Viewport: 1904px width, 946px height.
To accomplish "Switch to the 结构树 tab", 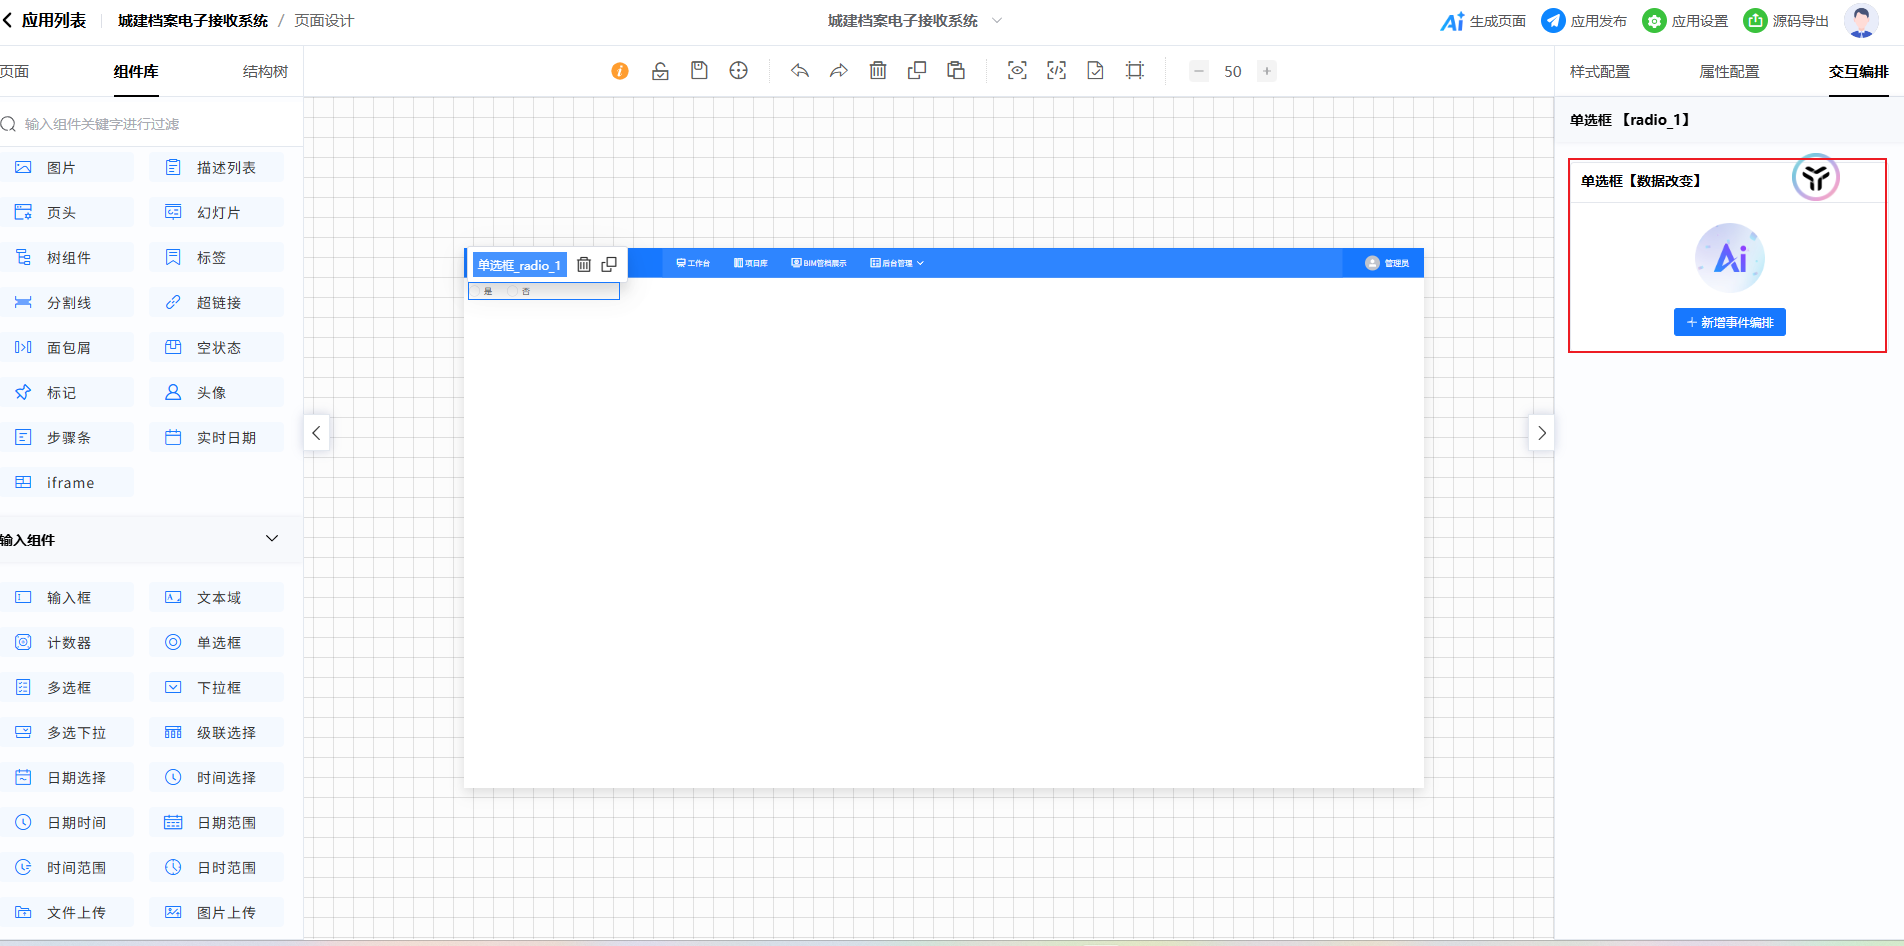I will pos(265,71).
